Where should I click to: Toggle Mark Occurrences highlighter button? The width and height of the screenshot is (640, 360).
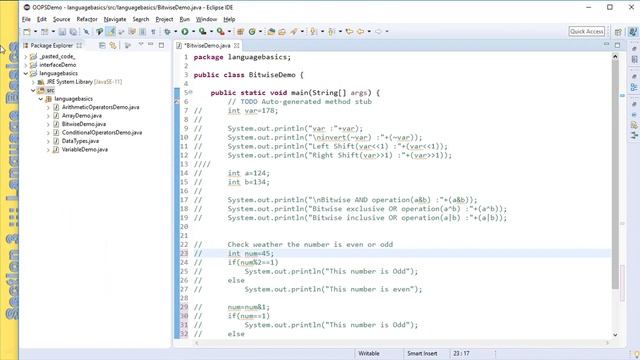111,31
